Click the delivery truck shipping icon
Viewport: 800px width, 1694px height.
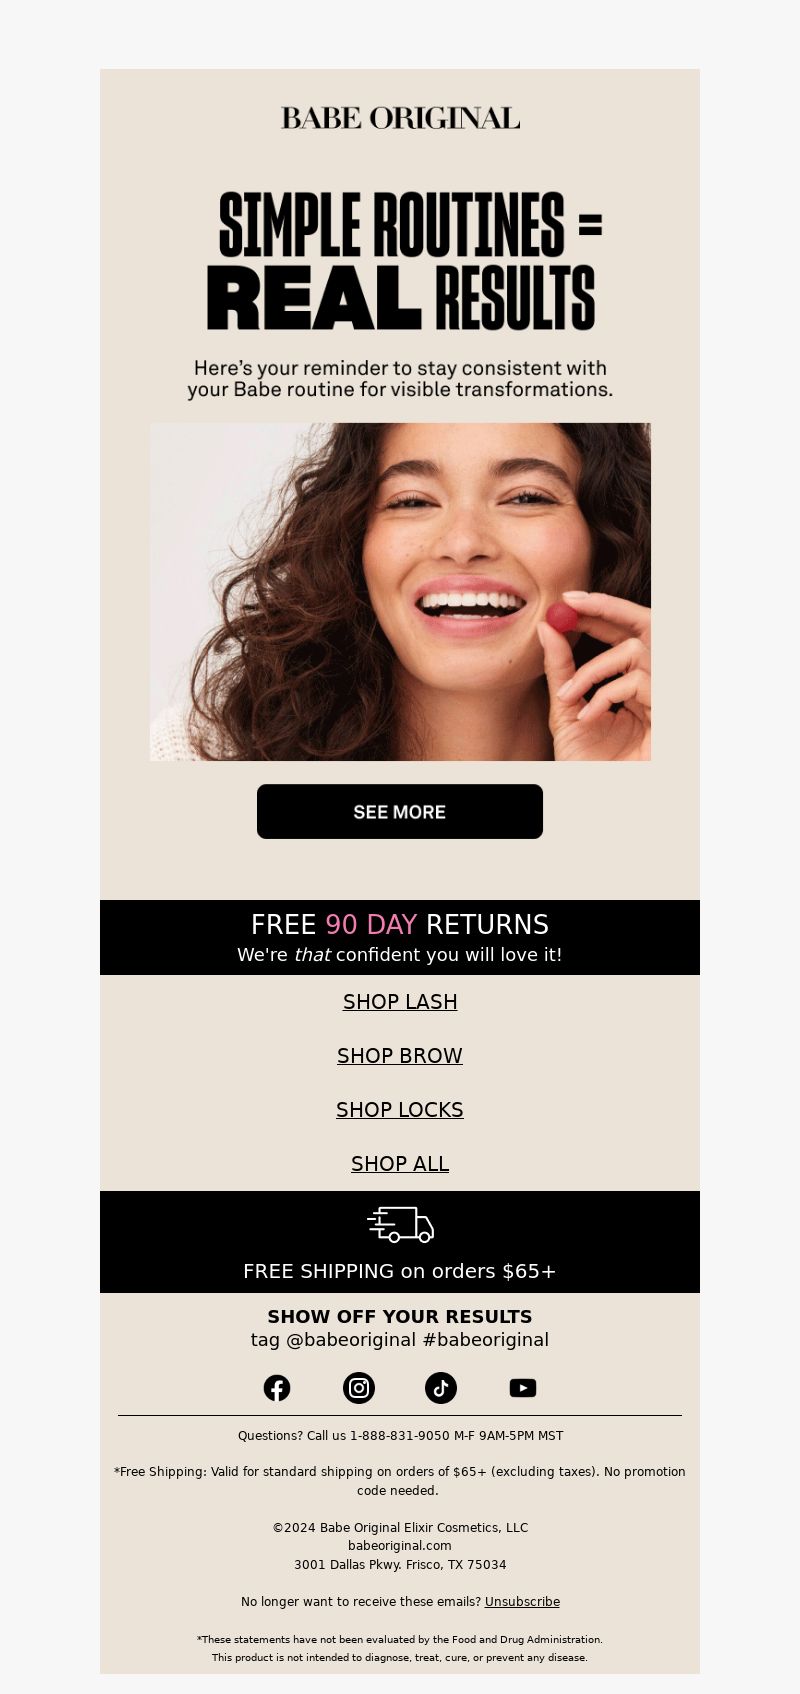tap(400, 1224)
